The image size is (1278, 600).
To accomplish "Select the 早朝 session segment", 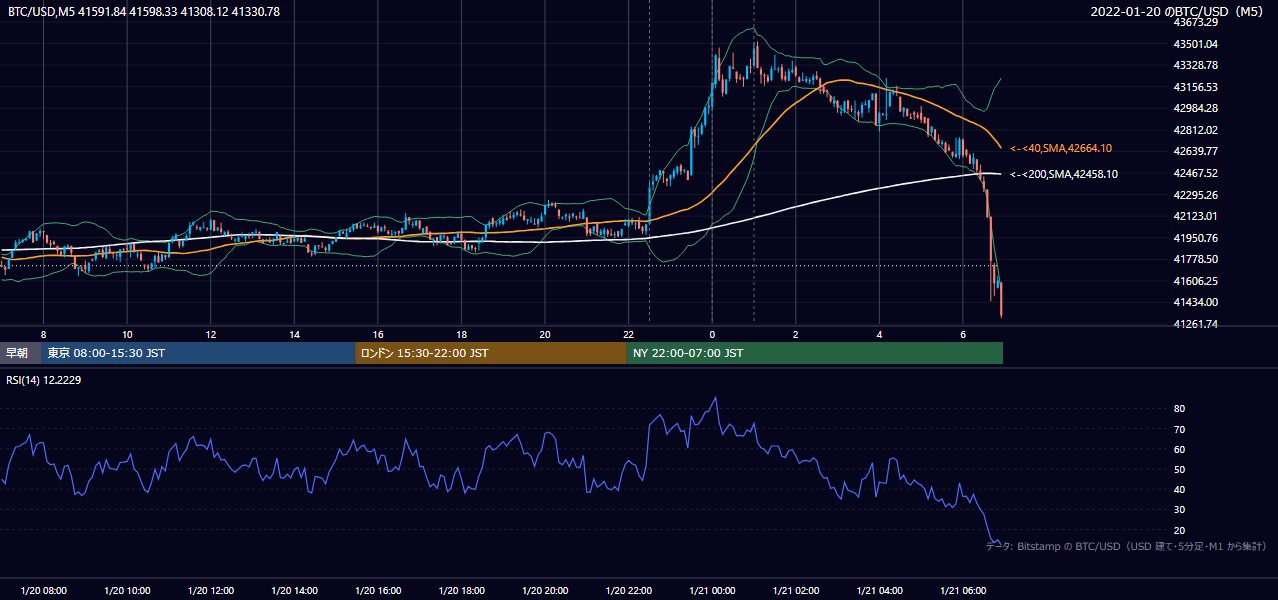I will tap(20, 353).
